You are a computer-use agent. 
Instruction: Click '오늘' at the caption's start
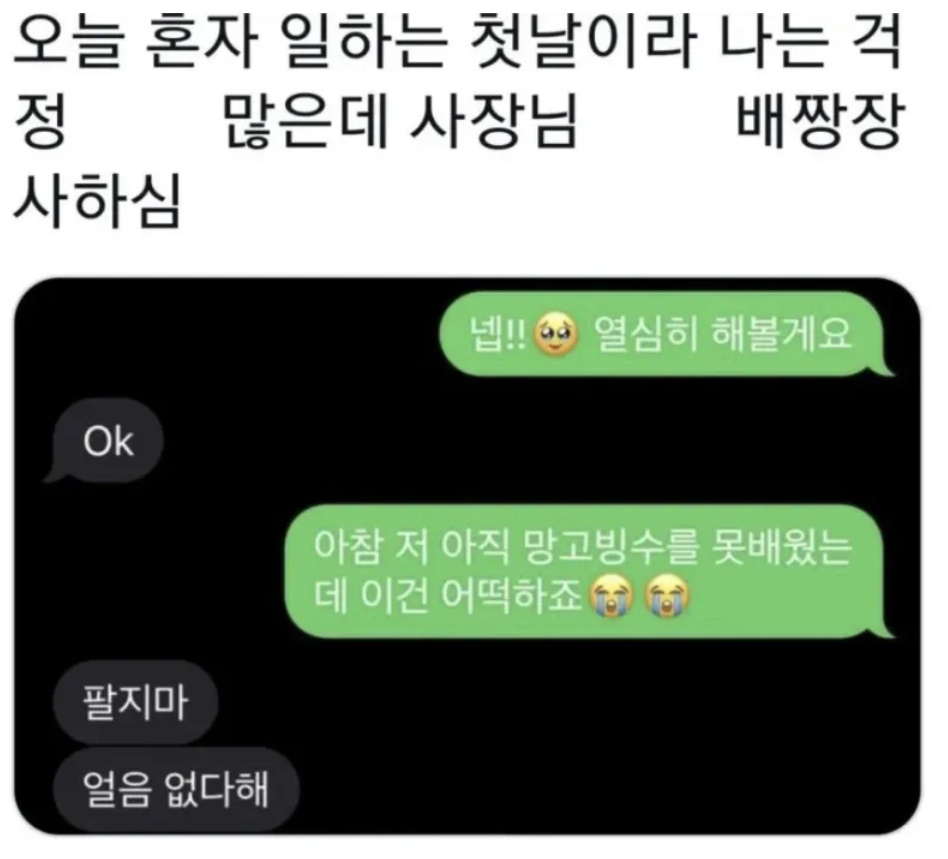click(x=69, y=42)
